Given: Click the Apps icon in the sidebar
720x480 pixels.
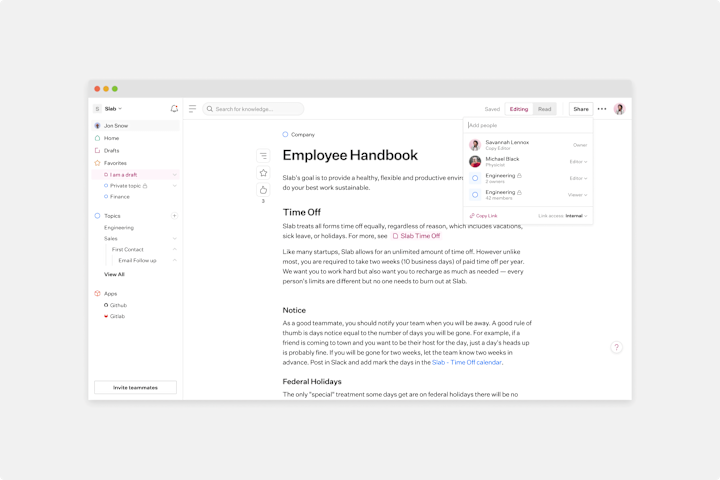Looking at the screenshot, I should [x=97, y=293].
